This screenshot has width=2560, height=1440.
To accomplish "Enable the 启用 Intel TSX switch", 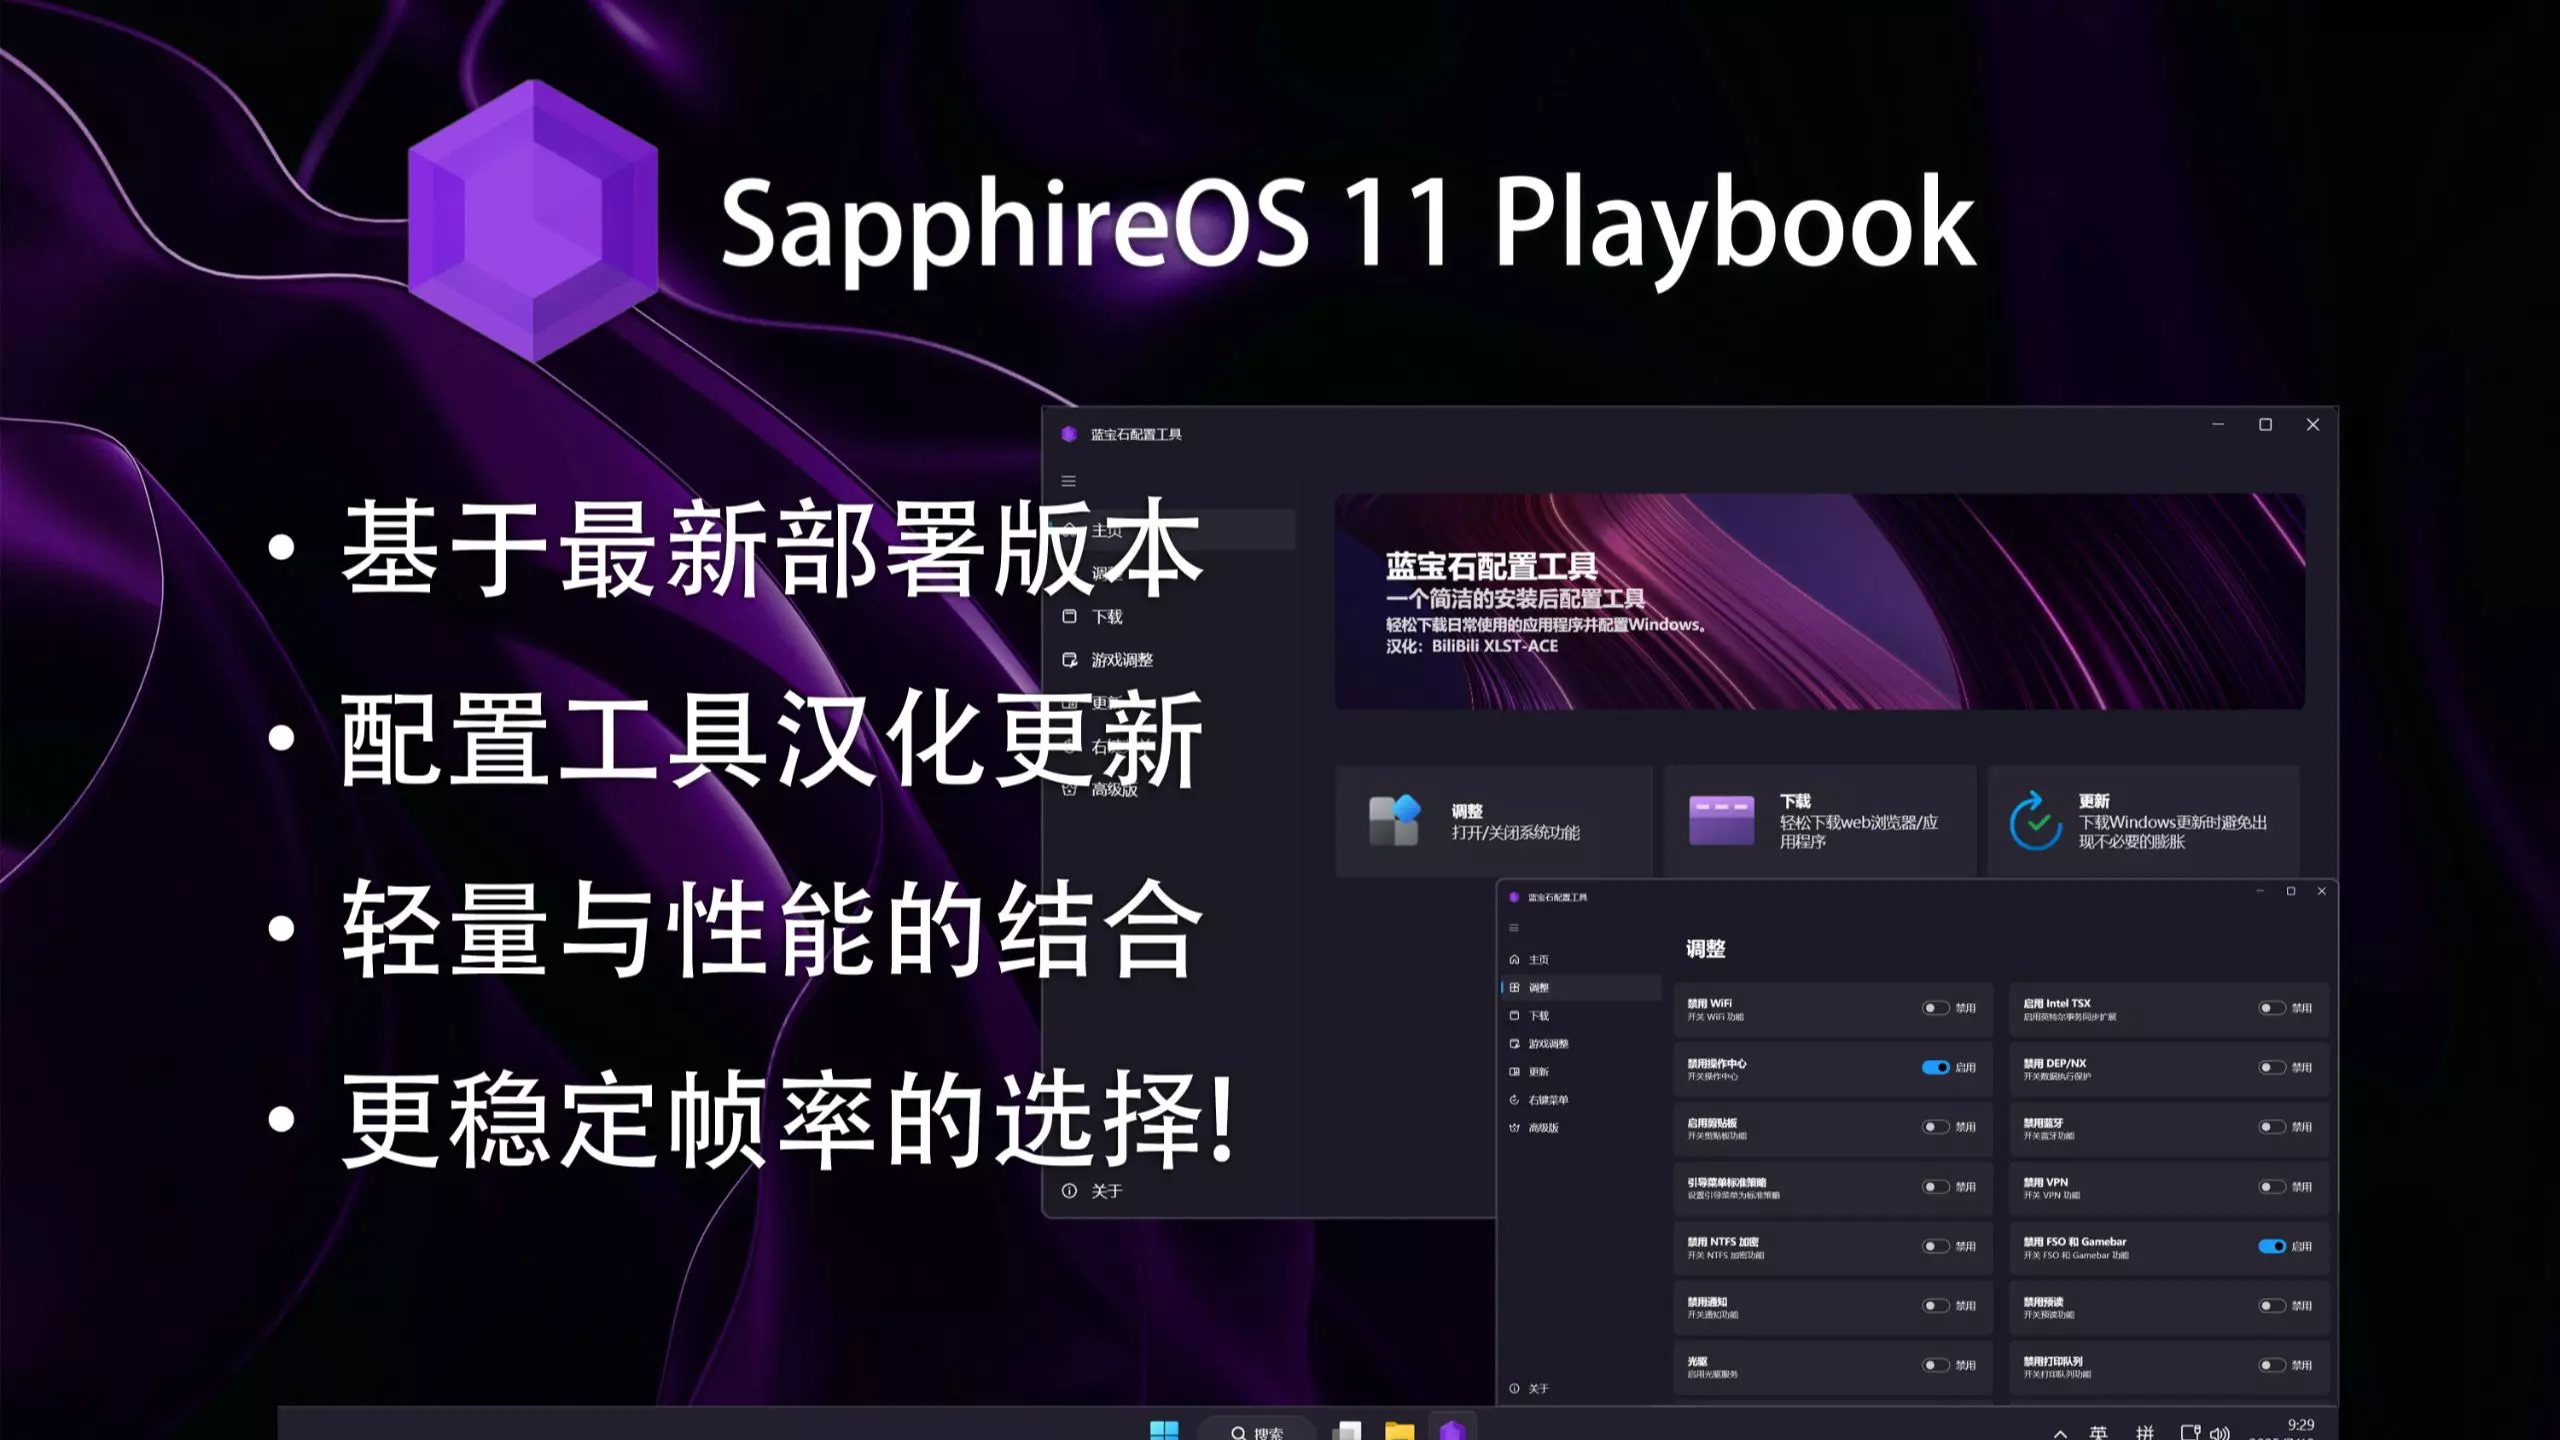I will 2272,1008.
